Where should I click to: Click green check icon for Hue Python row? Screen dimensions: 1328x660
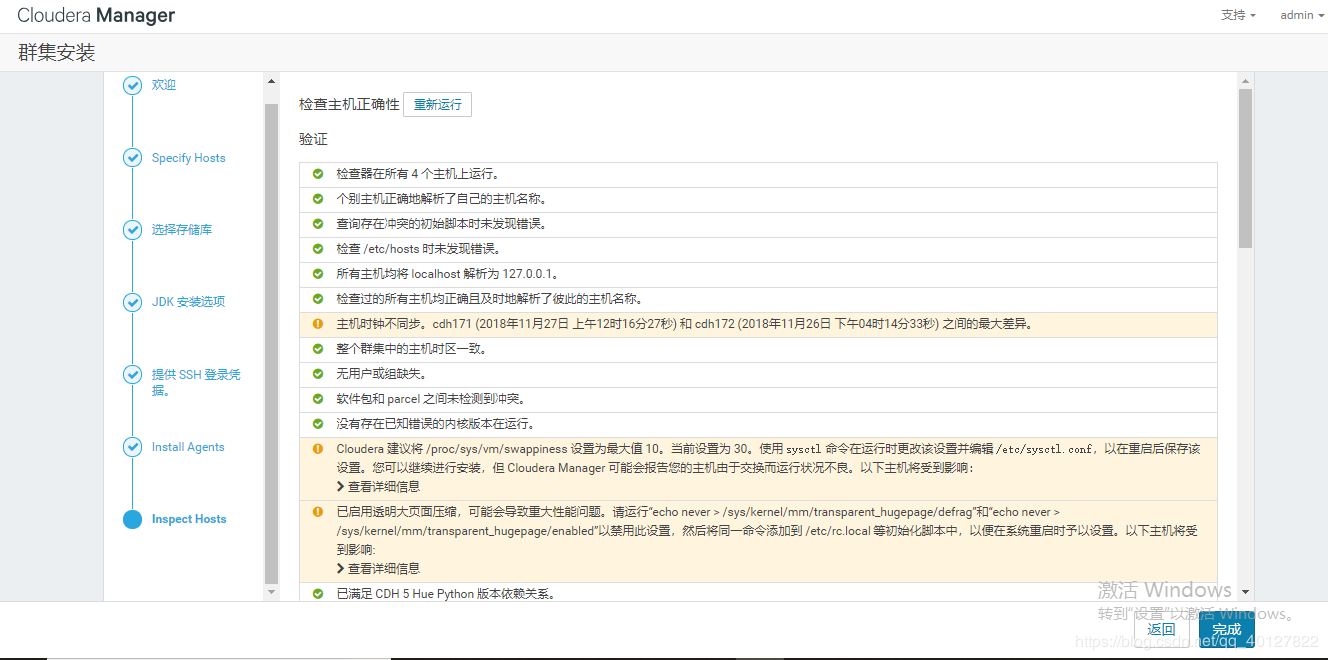point(318,594)
